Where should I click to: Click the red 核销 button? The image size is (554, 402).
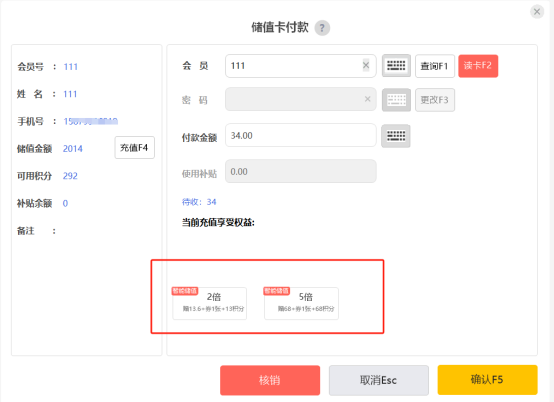270,380
